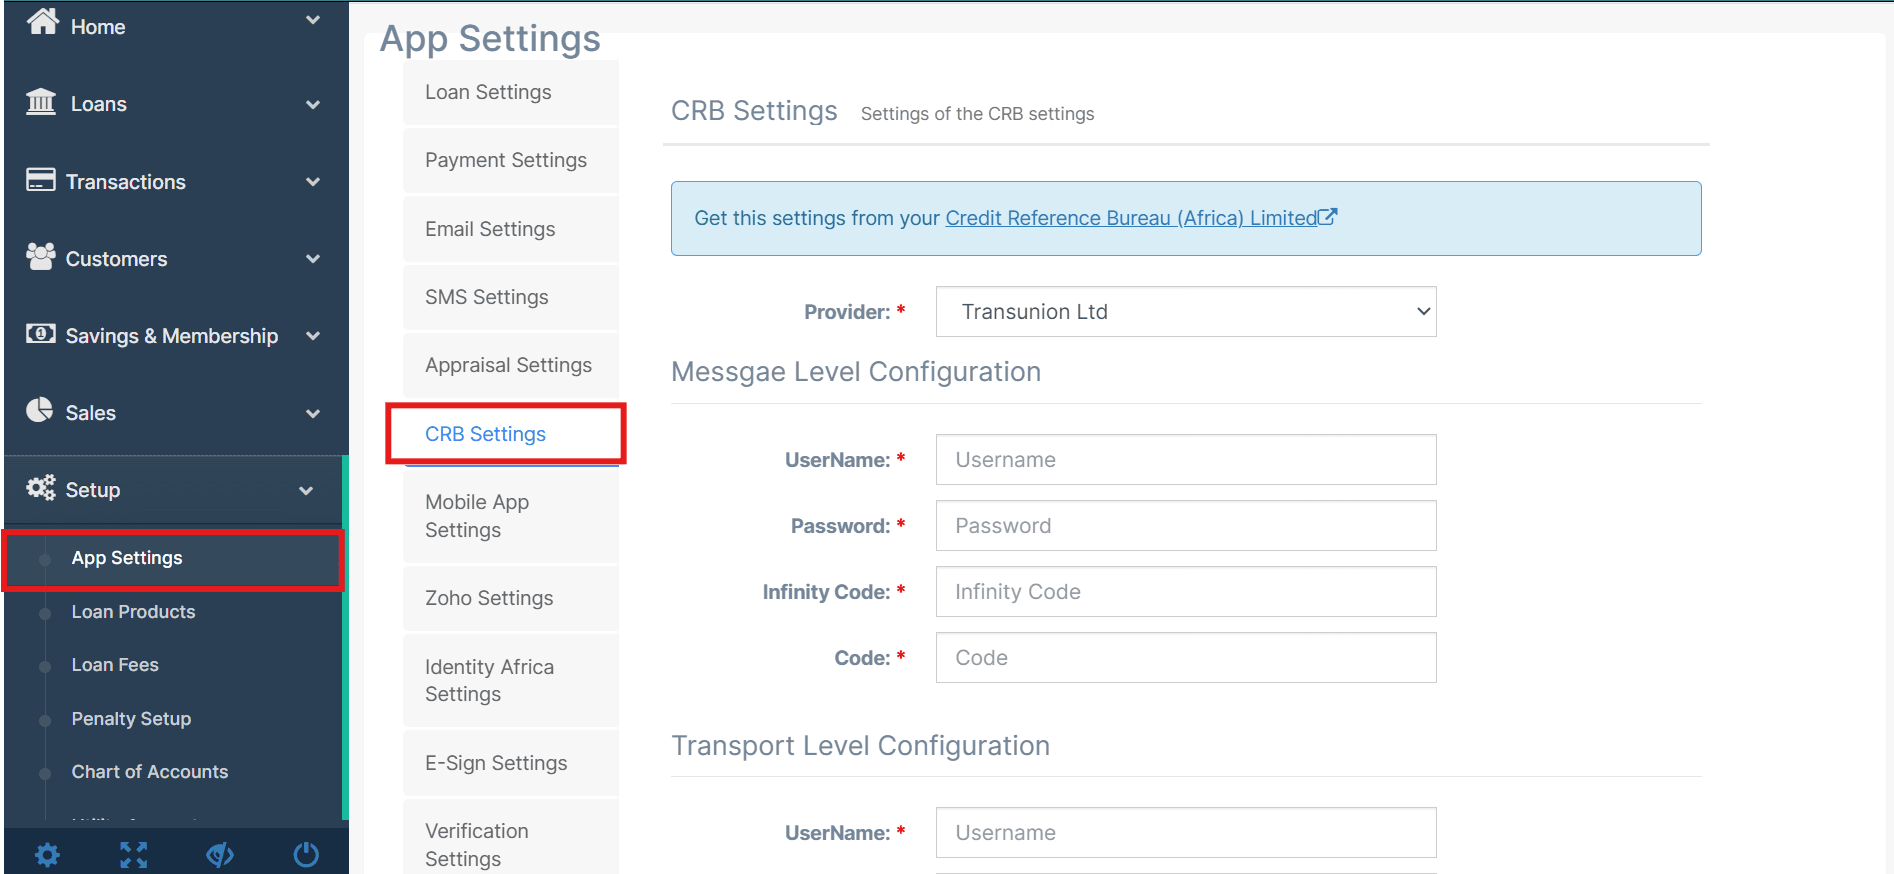Screen dimensions: 1894x874
Task: Focus the Transport Level UserName field
Action: [1186, 833]
